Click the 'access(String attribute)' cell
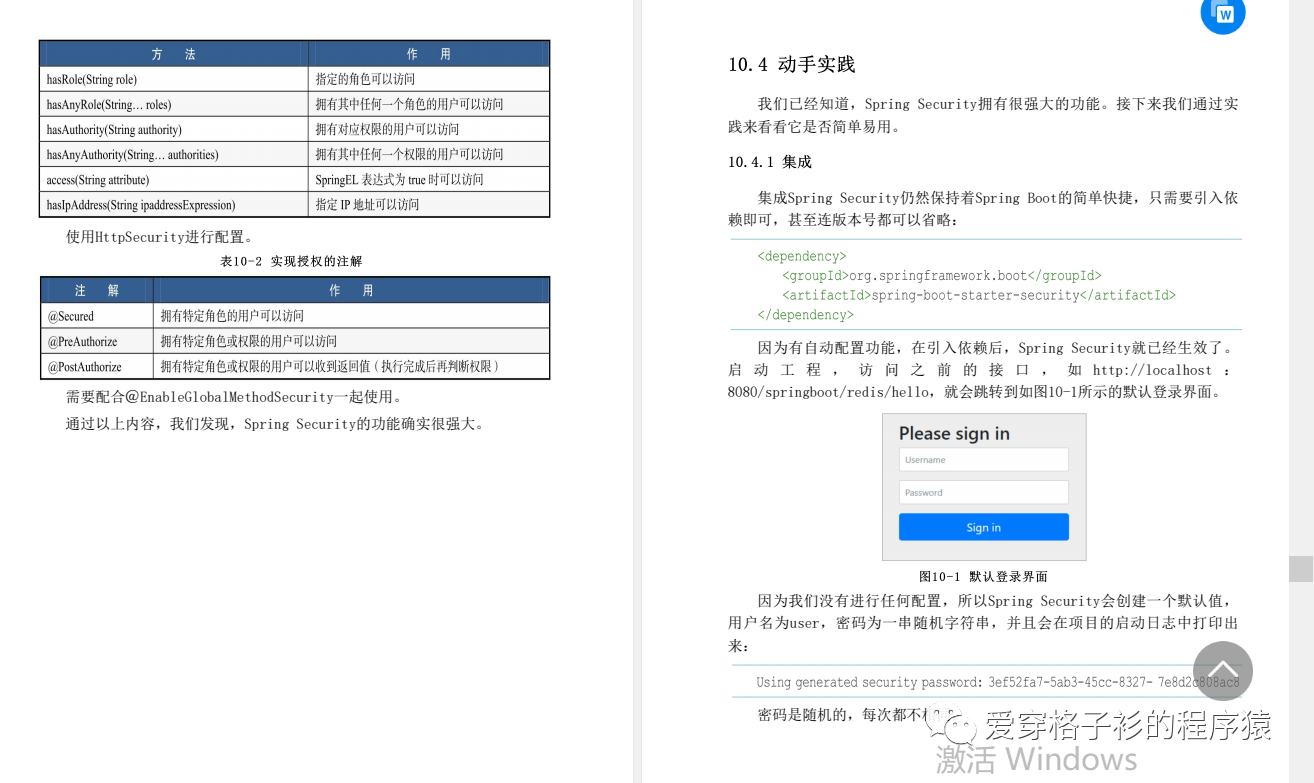The width and height of the screenshot is (1314, 783). pyautogui.click(x=174, y=179)
